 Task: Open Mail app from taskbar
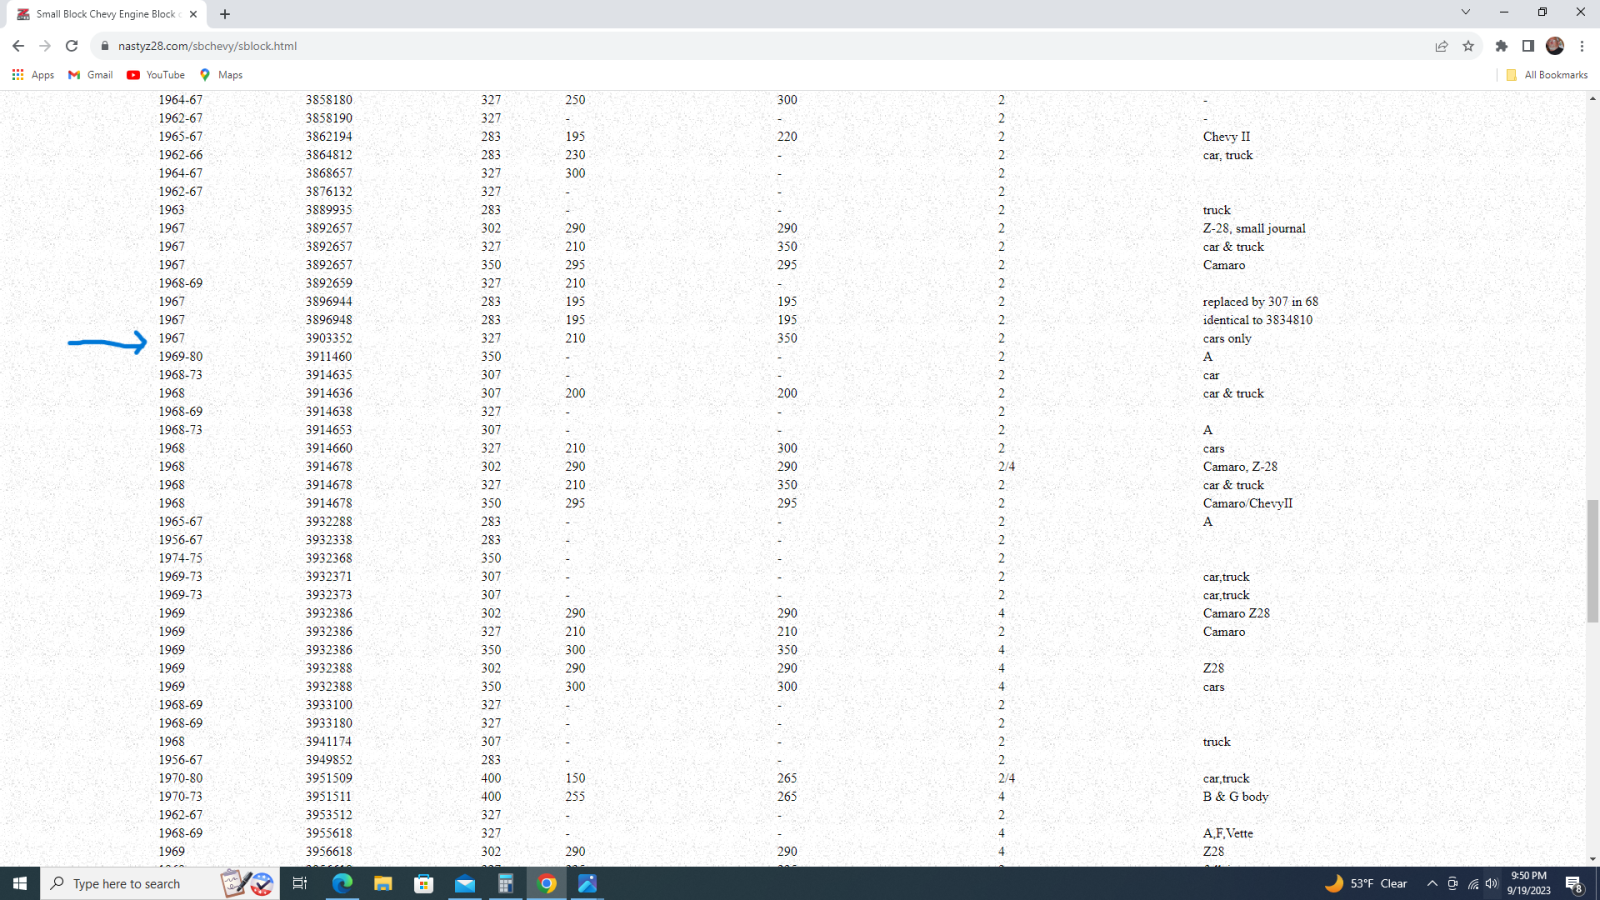click(465, 883)
